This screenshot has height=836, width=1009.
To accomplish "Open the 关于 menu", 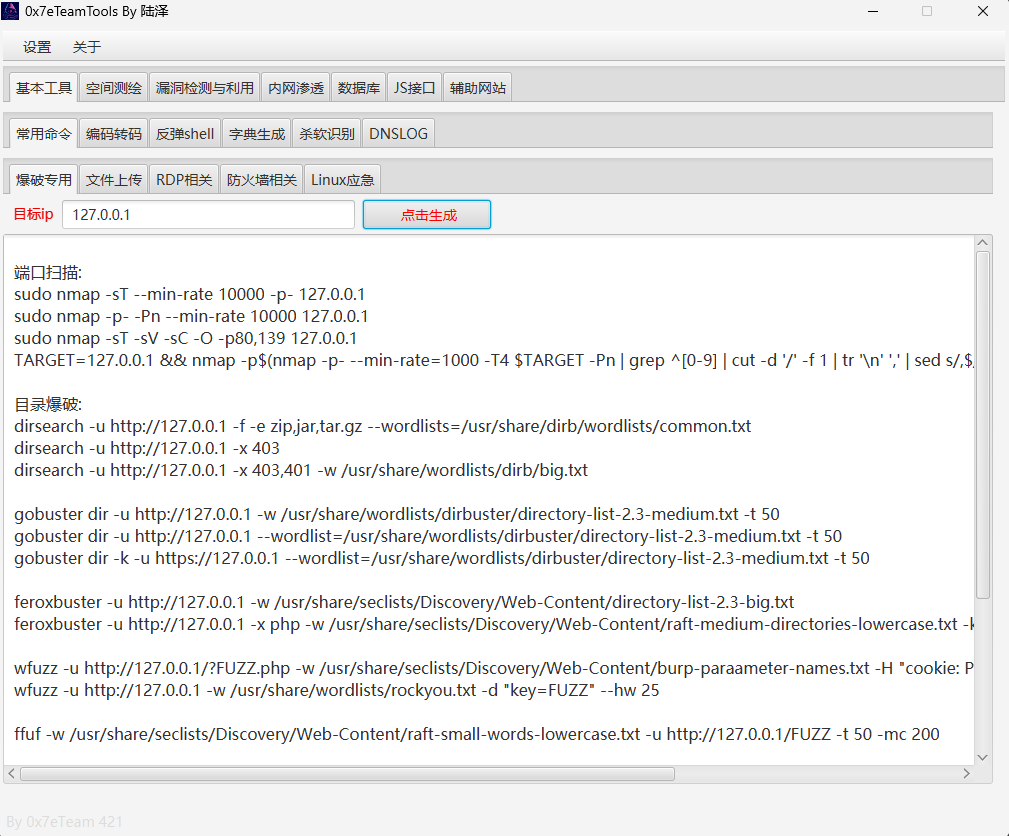I will point(87,47).
